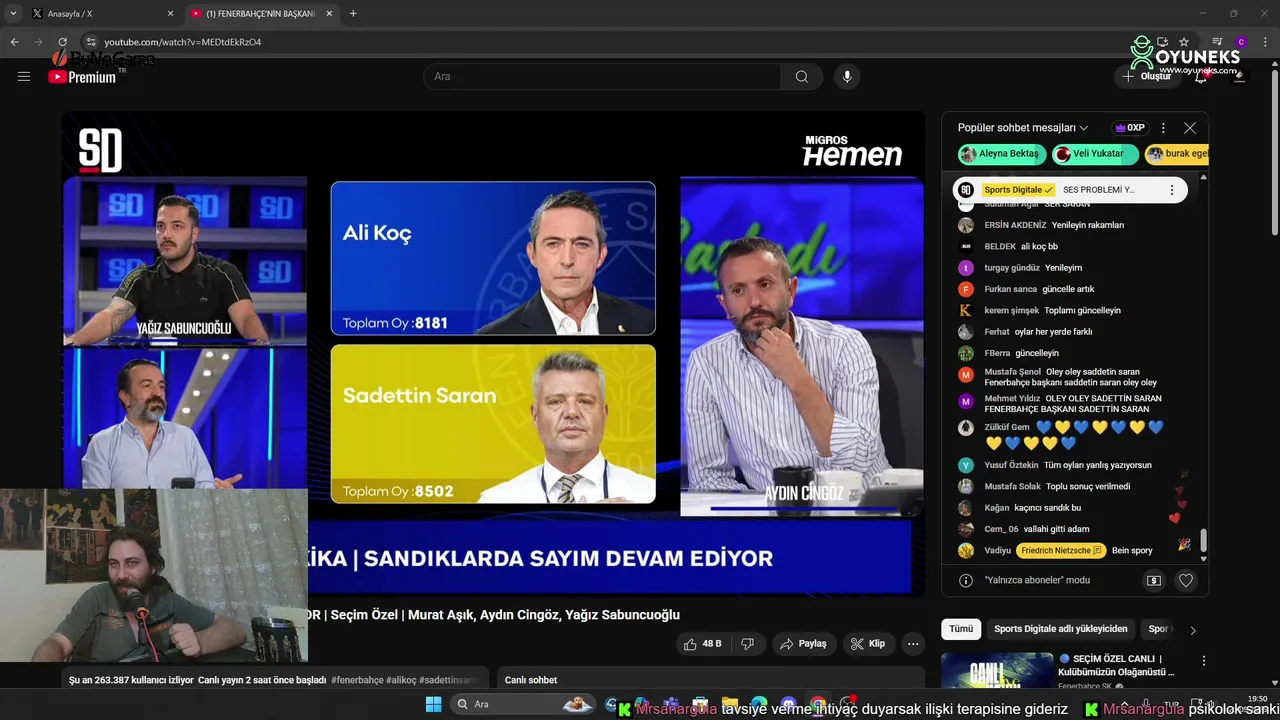This screenshot has height=720, width=1280.
Task: Select the FENERBAHÇE'NİN BAŞKANI tab
Action: coord(262,14)
